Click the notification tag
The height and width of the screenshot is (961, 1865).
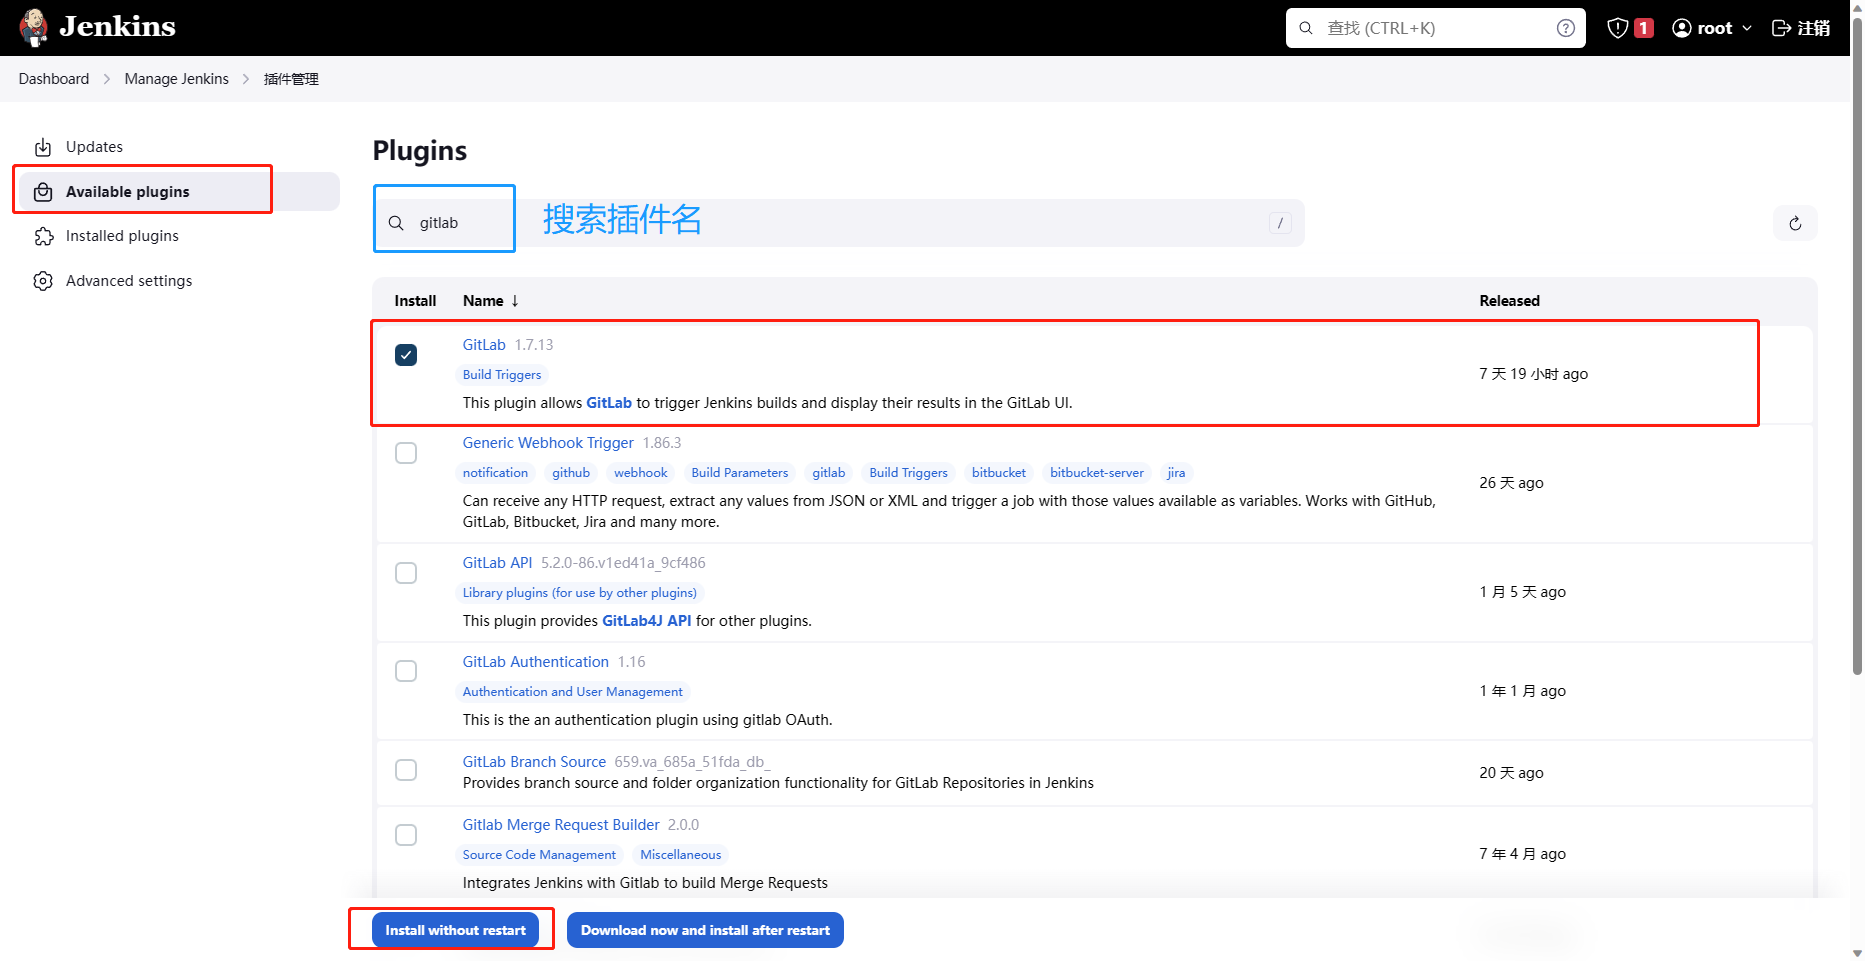(x=495, y=473)
